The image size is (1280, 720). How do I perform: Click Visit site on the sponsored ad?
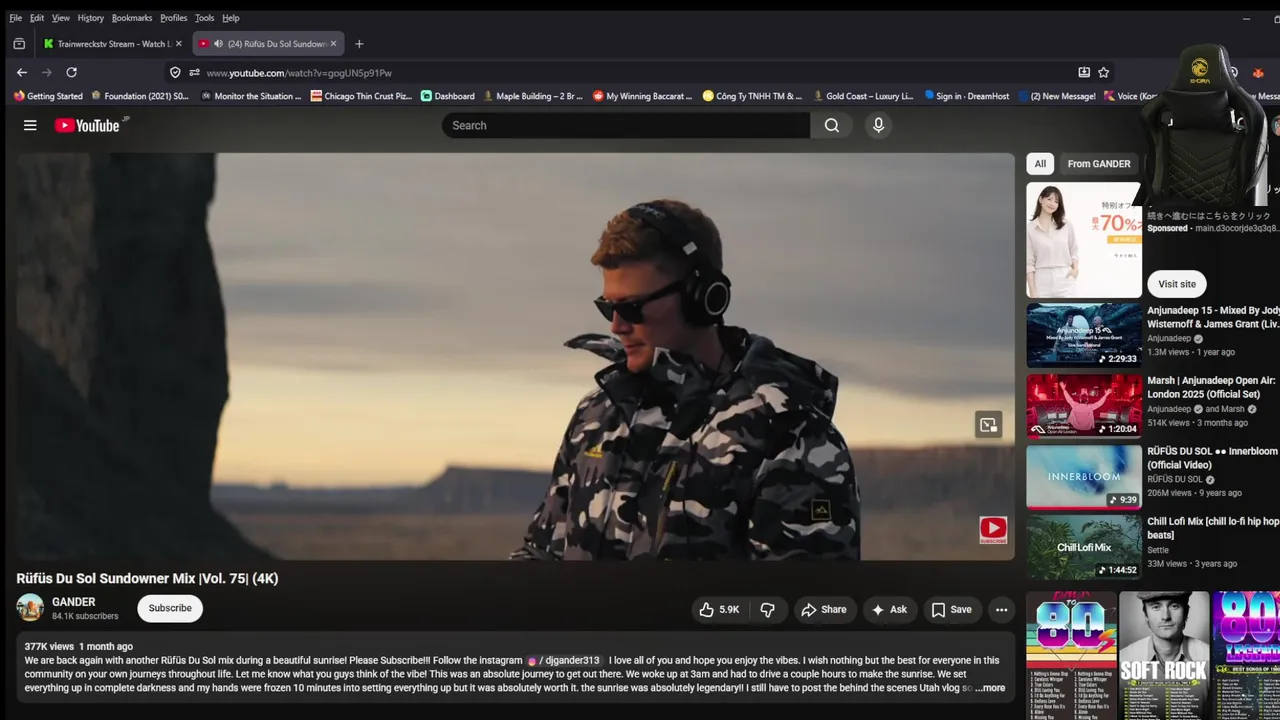(1177, 284)
